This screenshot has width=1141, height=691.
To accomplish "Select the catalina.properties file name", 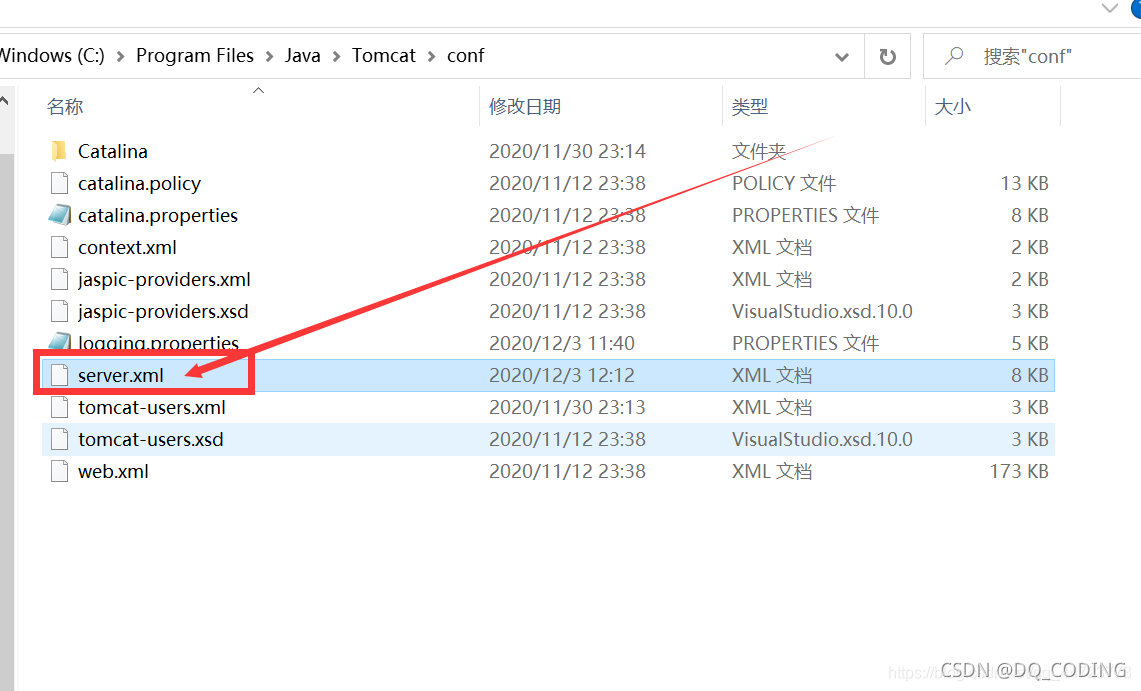I will (158, 215).
